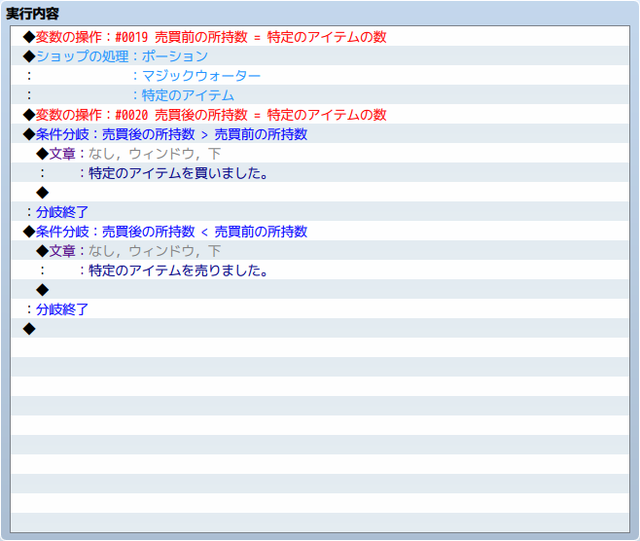Click the 実行内容 panel header label
Screen dimensions: 640x541
point(33,14)
